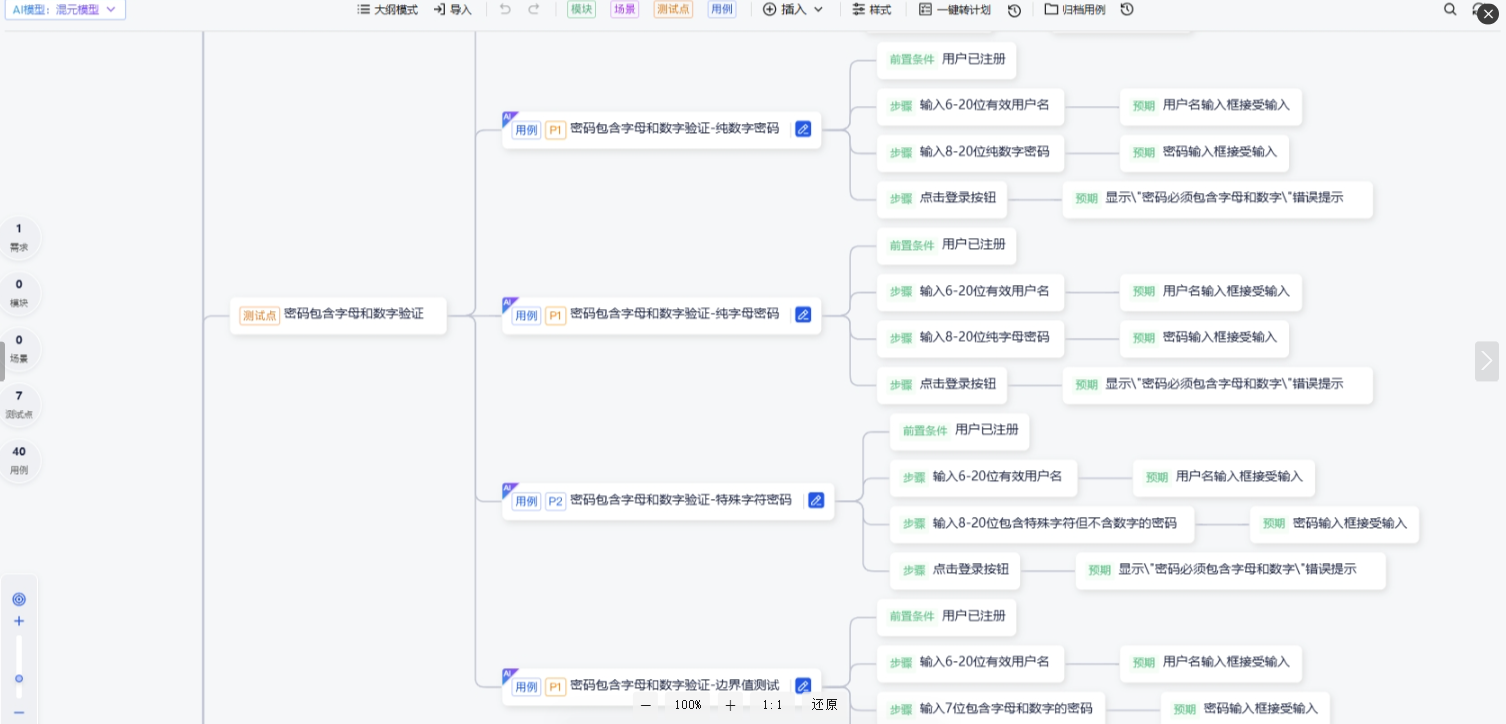Image resolution: width=1506 pixels, height=724 pixels.
Task: Edit the 特殊字符密码 case pencil icon
Action: tap(816, 500)
